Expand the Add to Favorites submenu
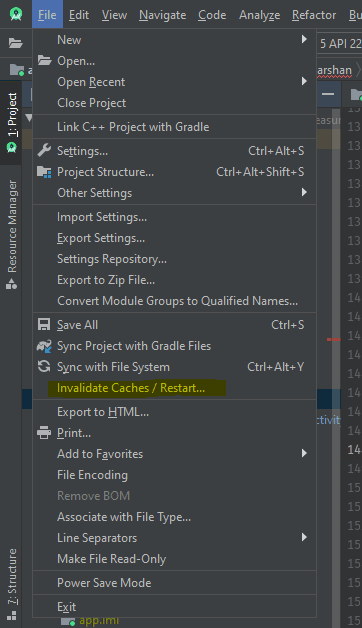362x628 pixels. (x=304, y=453)
